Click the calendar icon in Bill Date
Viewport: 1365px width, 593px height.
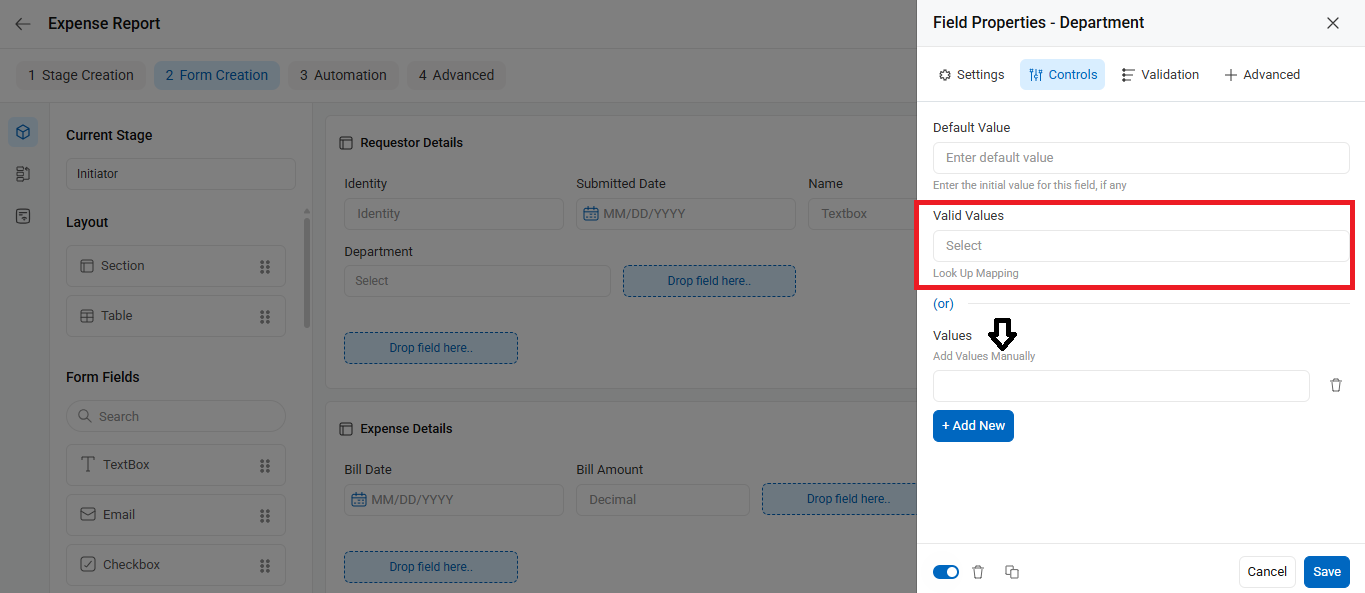pos(359,499)
